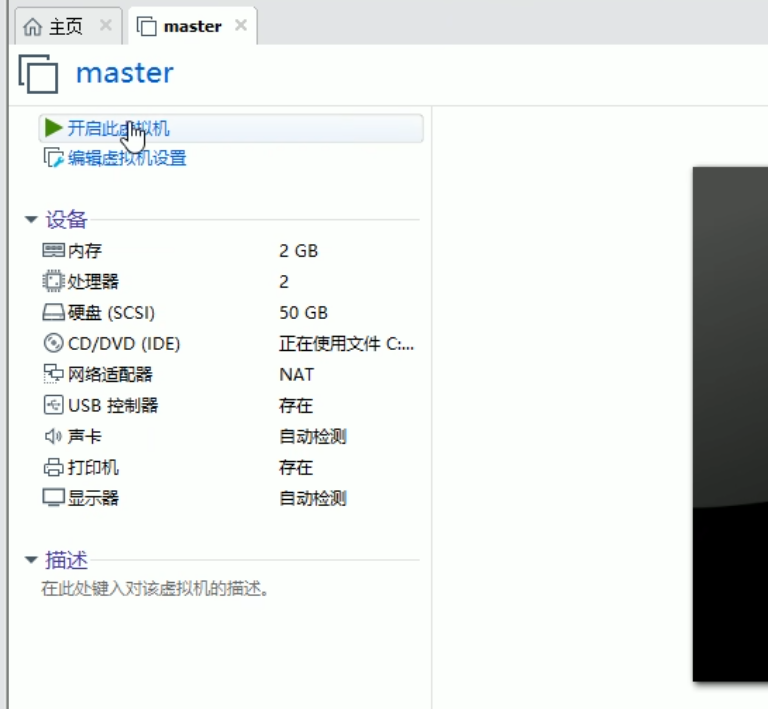Click the large master virtual machine icon

(38, 74)
